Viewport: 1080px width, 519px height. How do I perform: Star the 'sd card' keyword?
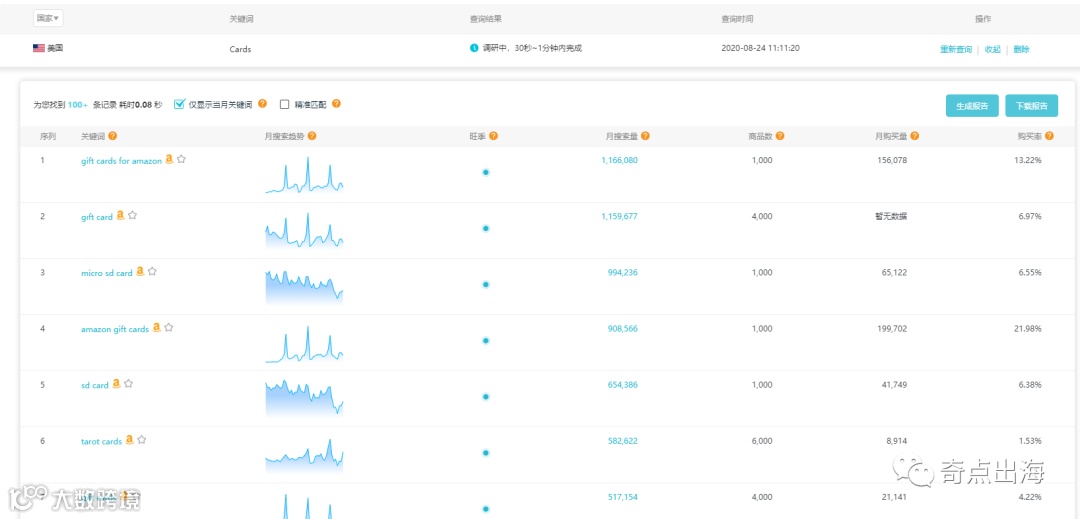pos(129,385)
